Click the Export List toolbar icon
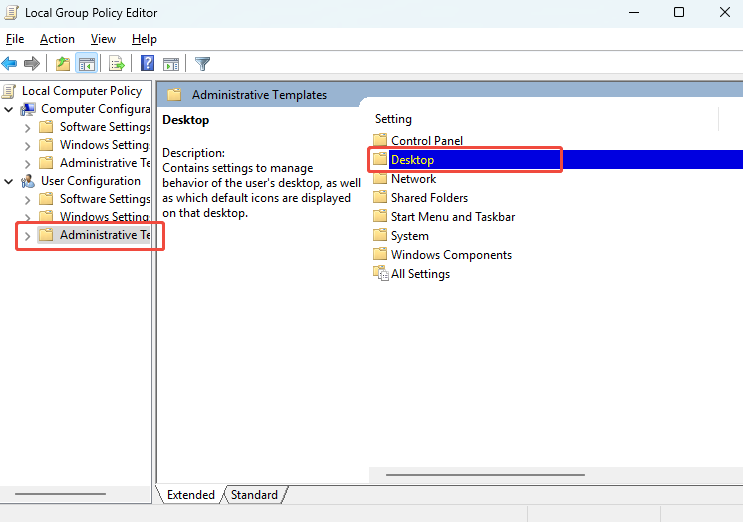 117,64
